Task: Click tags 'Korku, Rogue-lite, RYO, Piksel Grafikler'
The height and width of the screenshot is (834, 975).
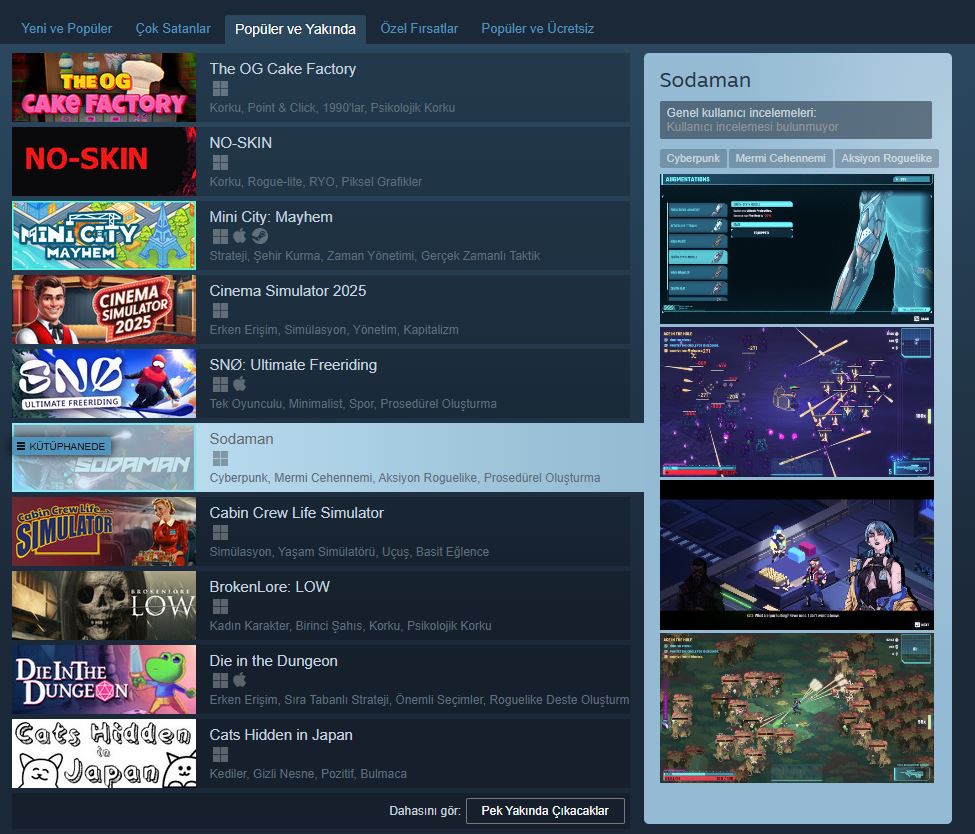Action: [x=316, y=182]
